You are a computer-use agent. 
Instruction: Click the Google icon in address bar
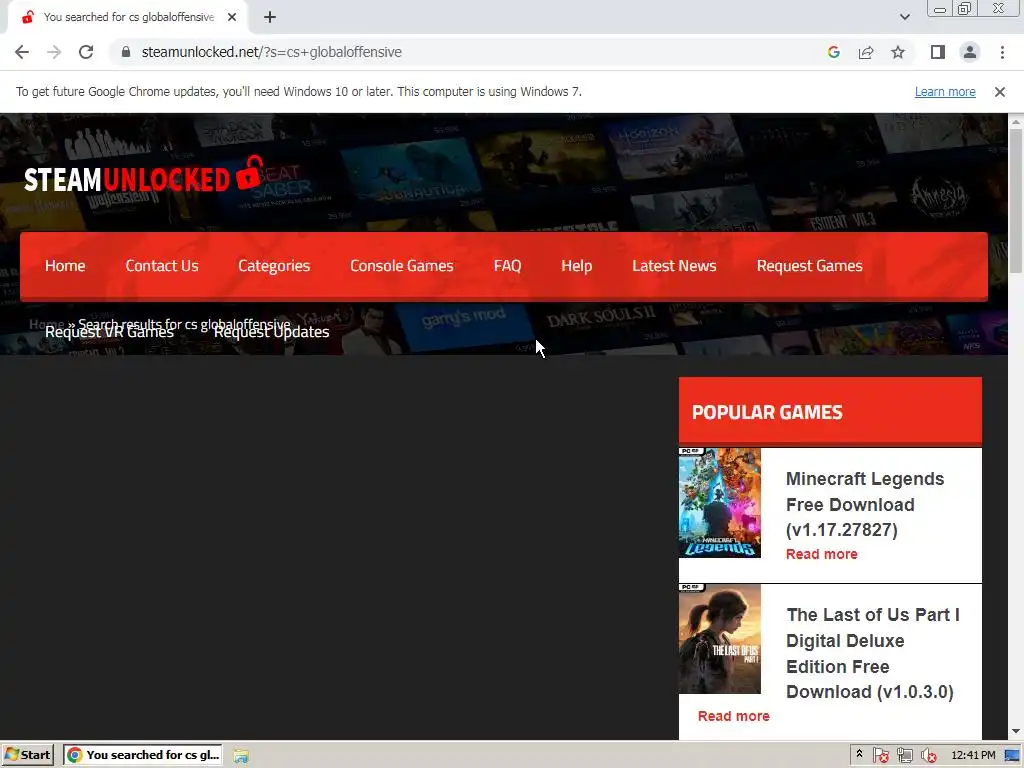(x=833, y=52)
